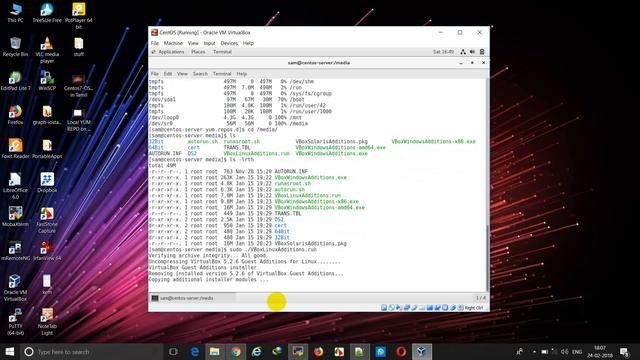
Task: Open the Windows Action Center notifications icon
Action: click(624, 351)
